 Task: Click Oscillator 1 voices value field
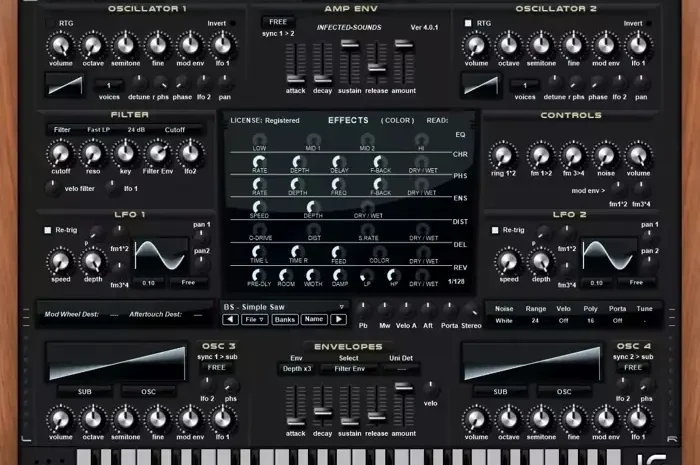click(109, 85)
